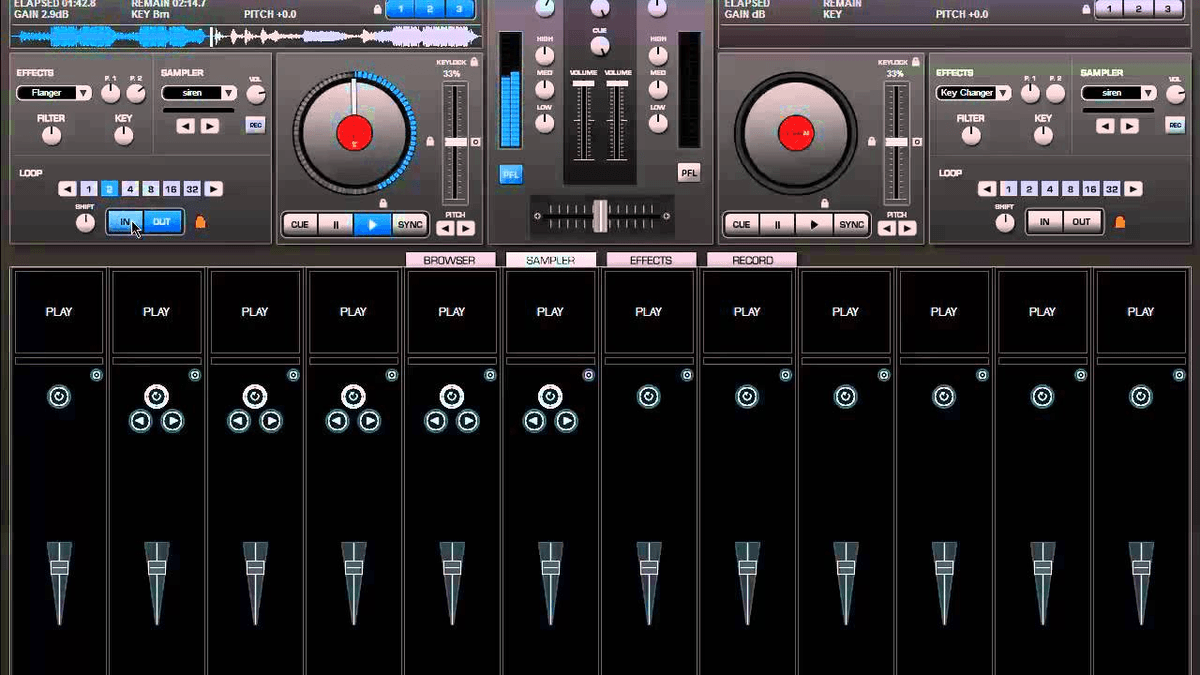Set loop IN point on left deck
This screenshot has width=1200, height=675.
pos(126,222)
